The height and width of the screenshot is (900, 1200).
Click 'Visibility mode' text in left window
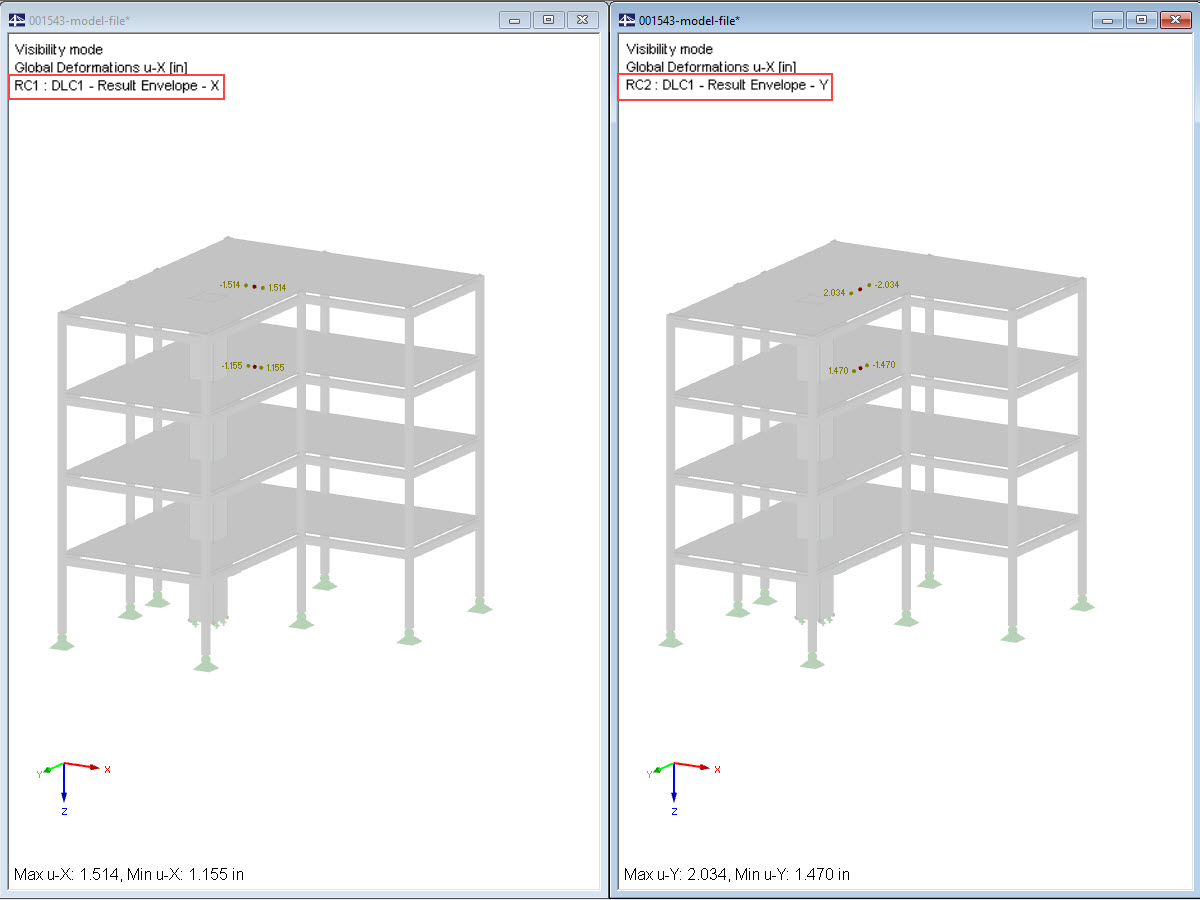58,49
